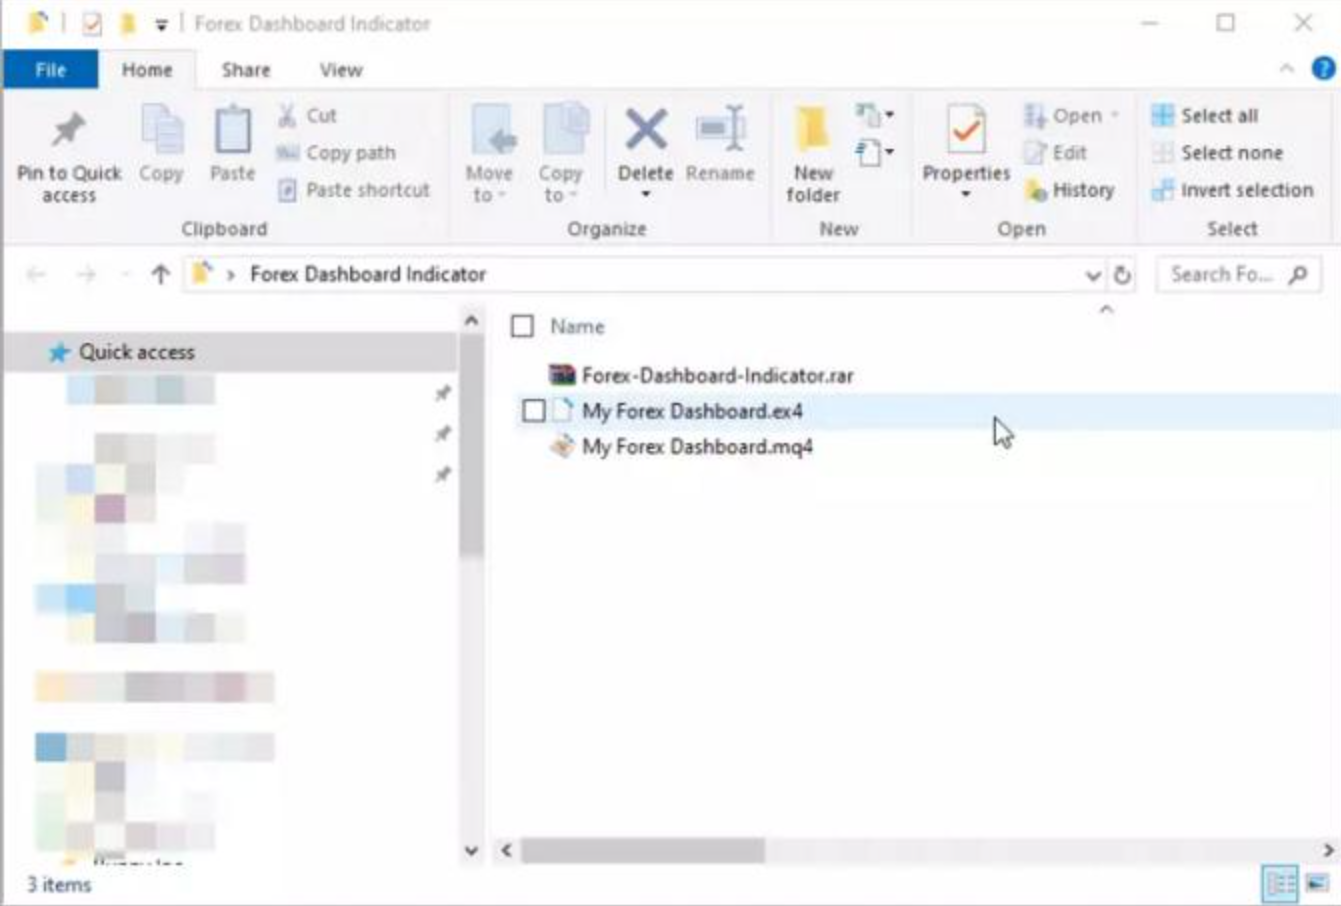Screen dimensions: 1341x906
Task: Open the File menu
Action: pyautogui.click(x=50, y=70)
